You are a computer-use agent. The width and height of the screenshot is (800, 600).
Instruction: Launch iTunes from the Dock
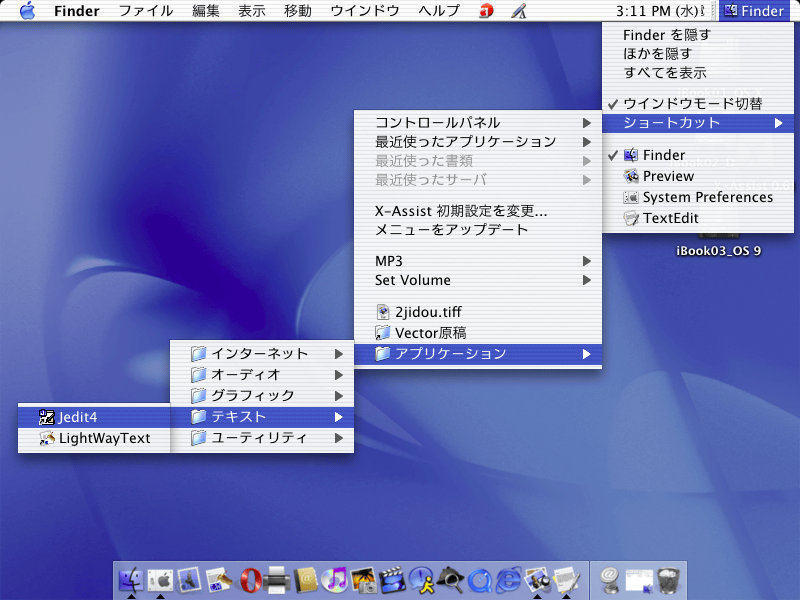pyautogui.click(x=334, y=580)
